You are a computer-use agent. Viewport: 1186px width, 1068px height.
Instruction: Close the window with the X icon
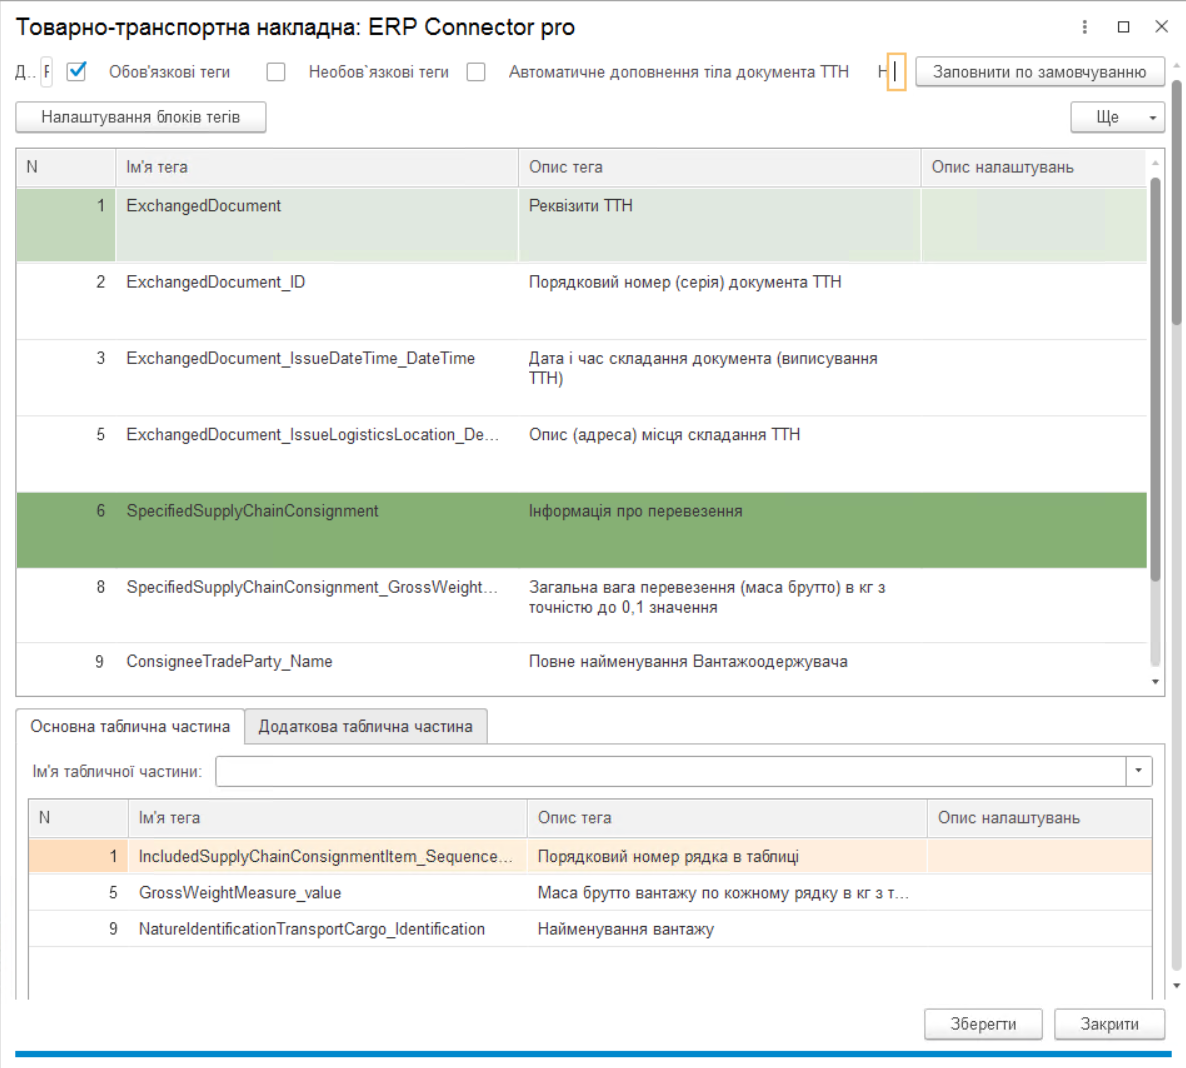coord(1161,27)
